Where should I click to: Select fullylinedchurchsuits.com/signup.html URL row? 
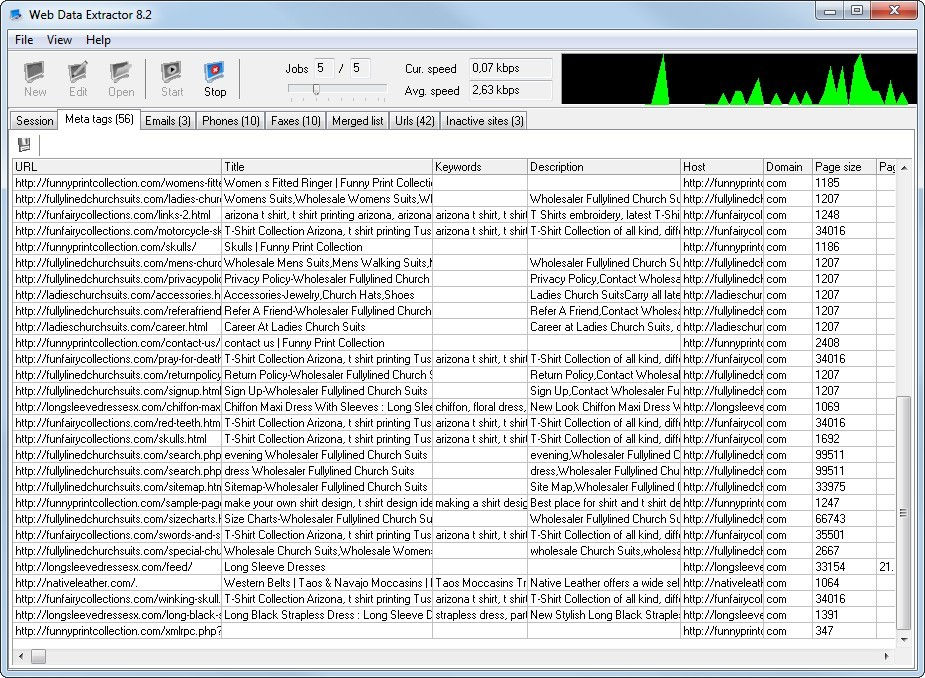[118, 391]
